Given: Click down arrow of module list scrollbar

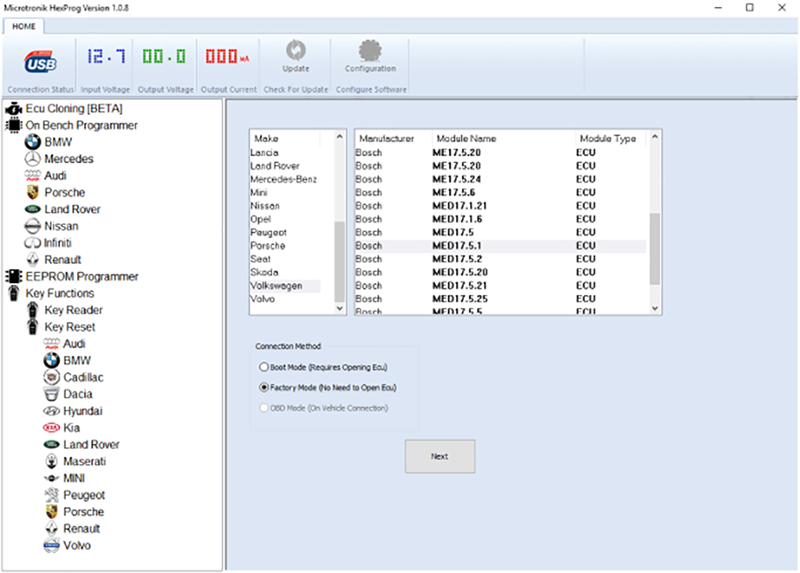Looking at the screenshot, I should tap(655, 308).
